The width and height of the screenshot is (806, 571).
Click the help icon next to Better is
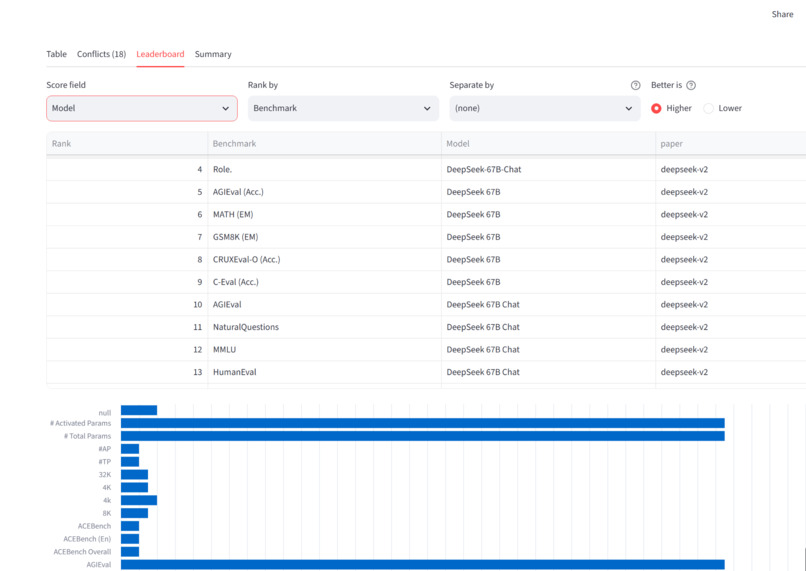pos(691,85)
